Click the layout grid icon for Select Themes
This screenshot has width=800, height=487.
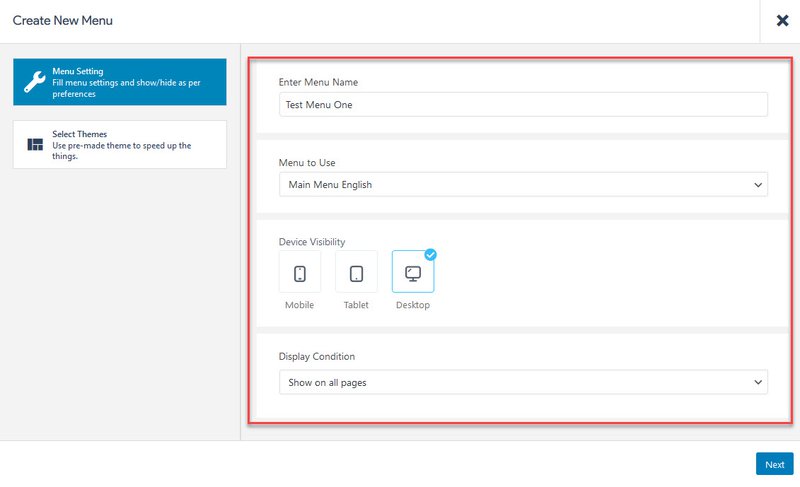click(35, 145)
